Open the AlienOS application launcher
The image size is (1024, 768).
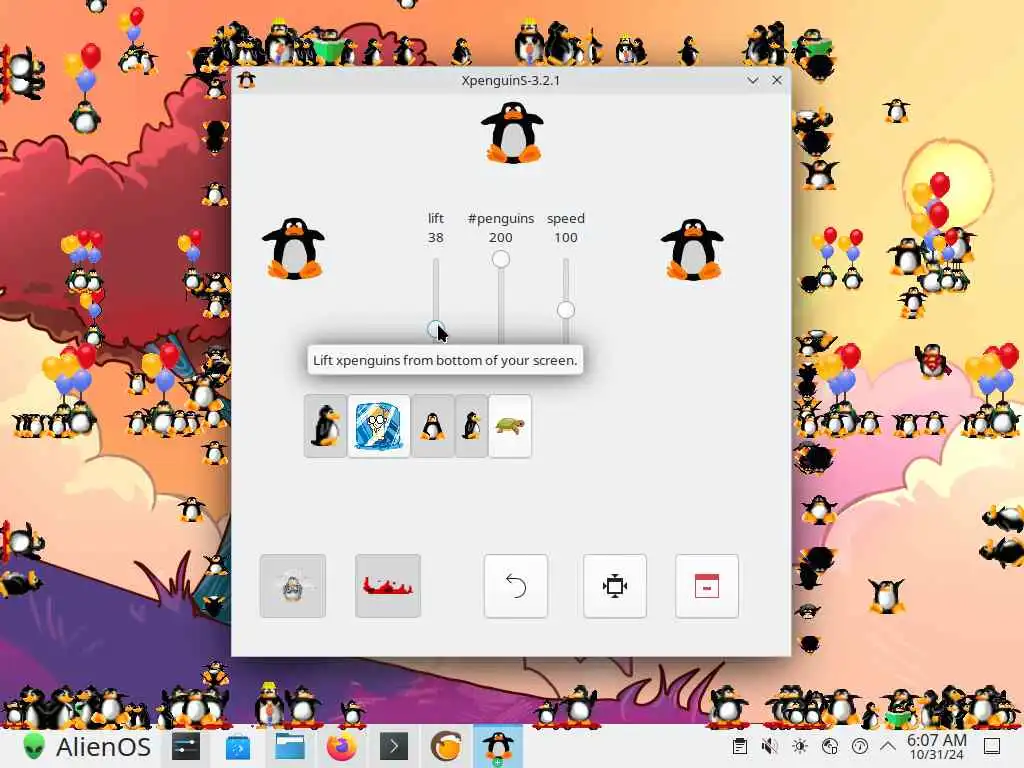tap(87, 746)
